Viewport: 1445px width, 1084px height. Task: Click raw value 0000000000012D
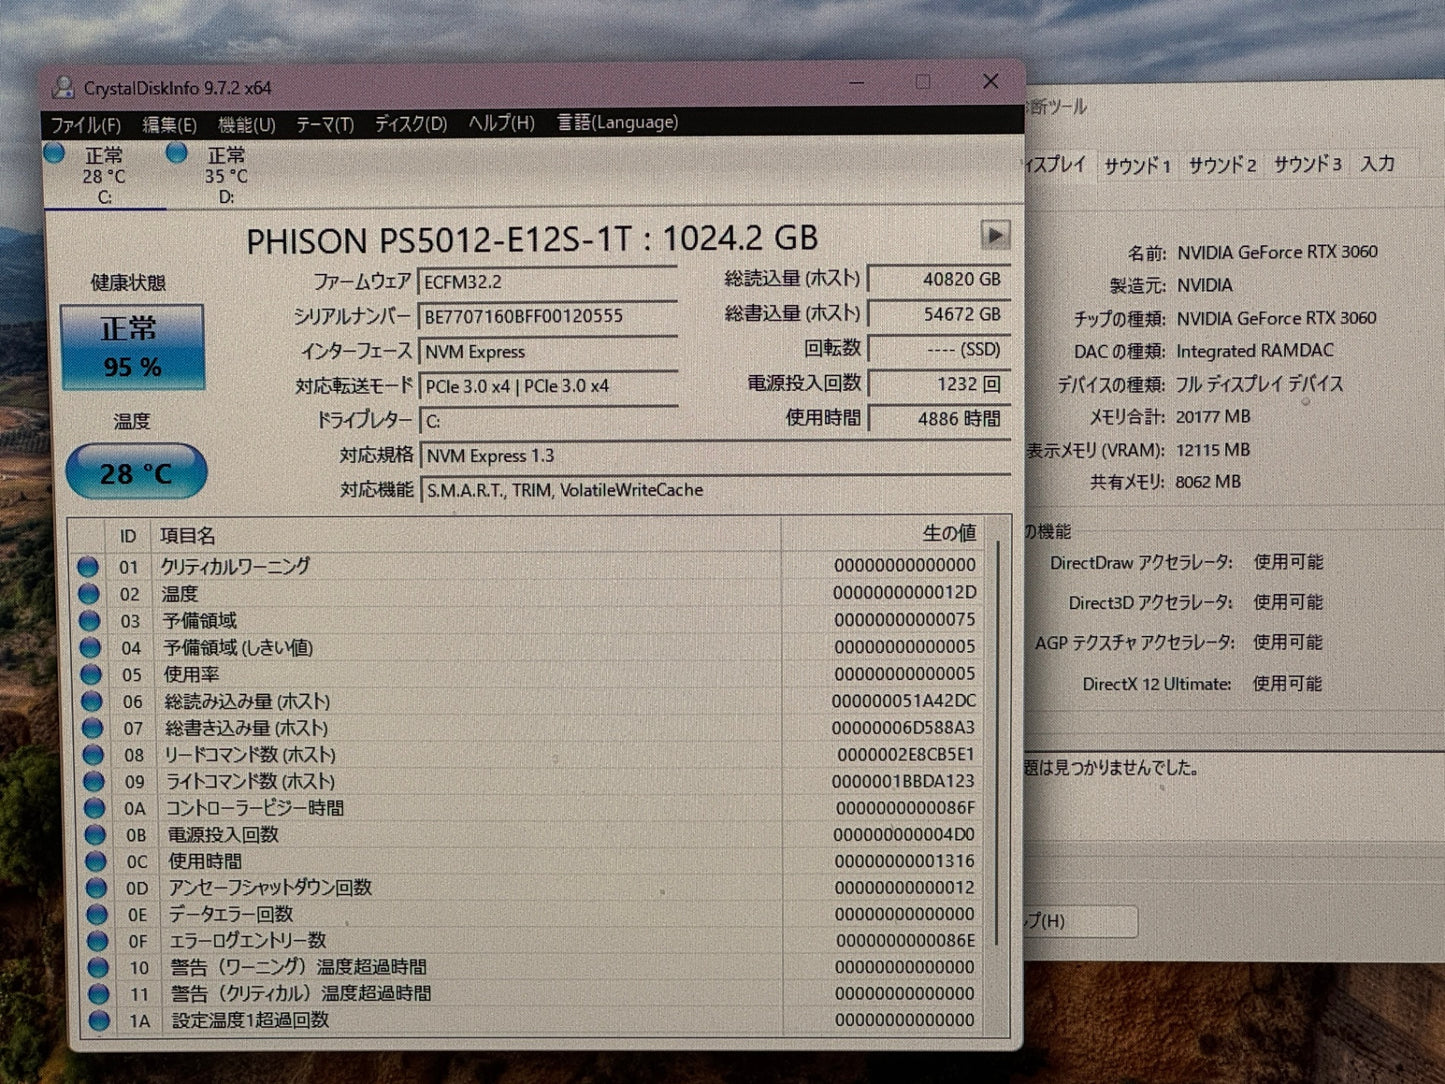click(x=904, y=593)
